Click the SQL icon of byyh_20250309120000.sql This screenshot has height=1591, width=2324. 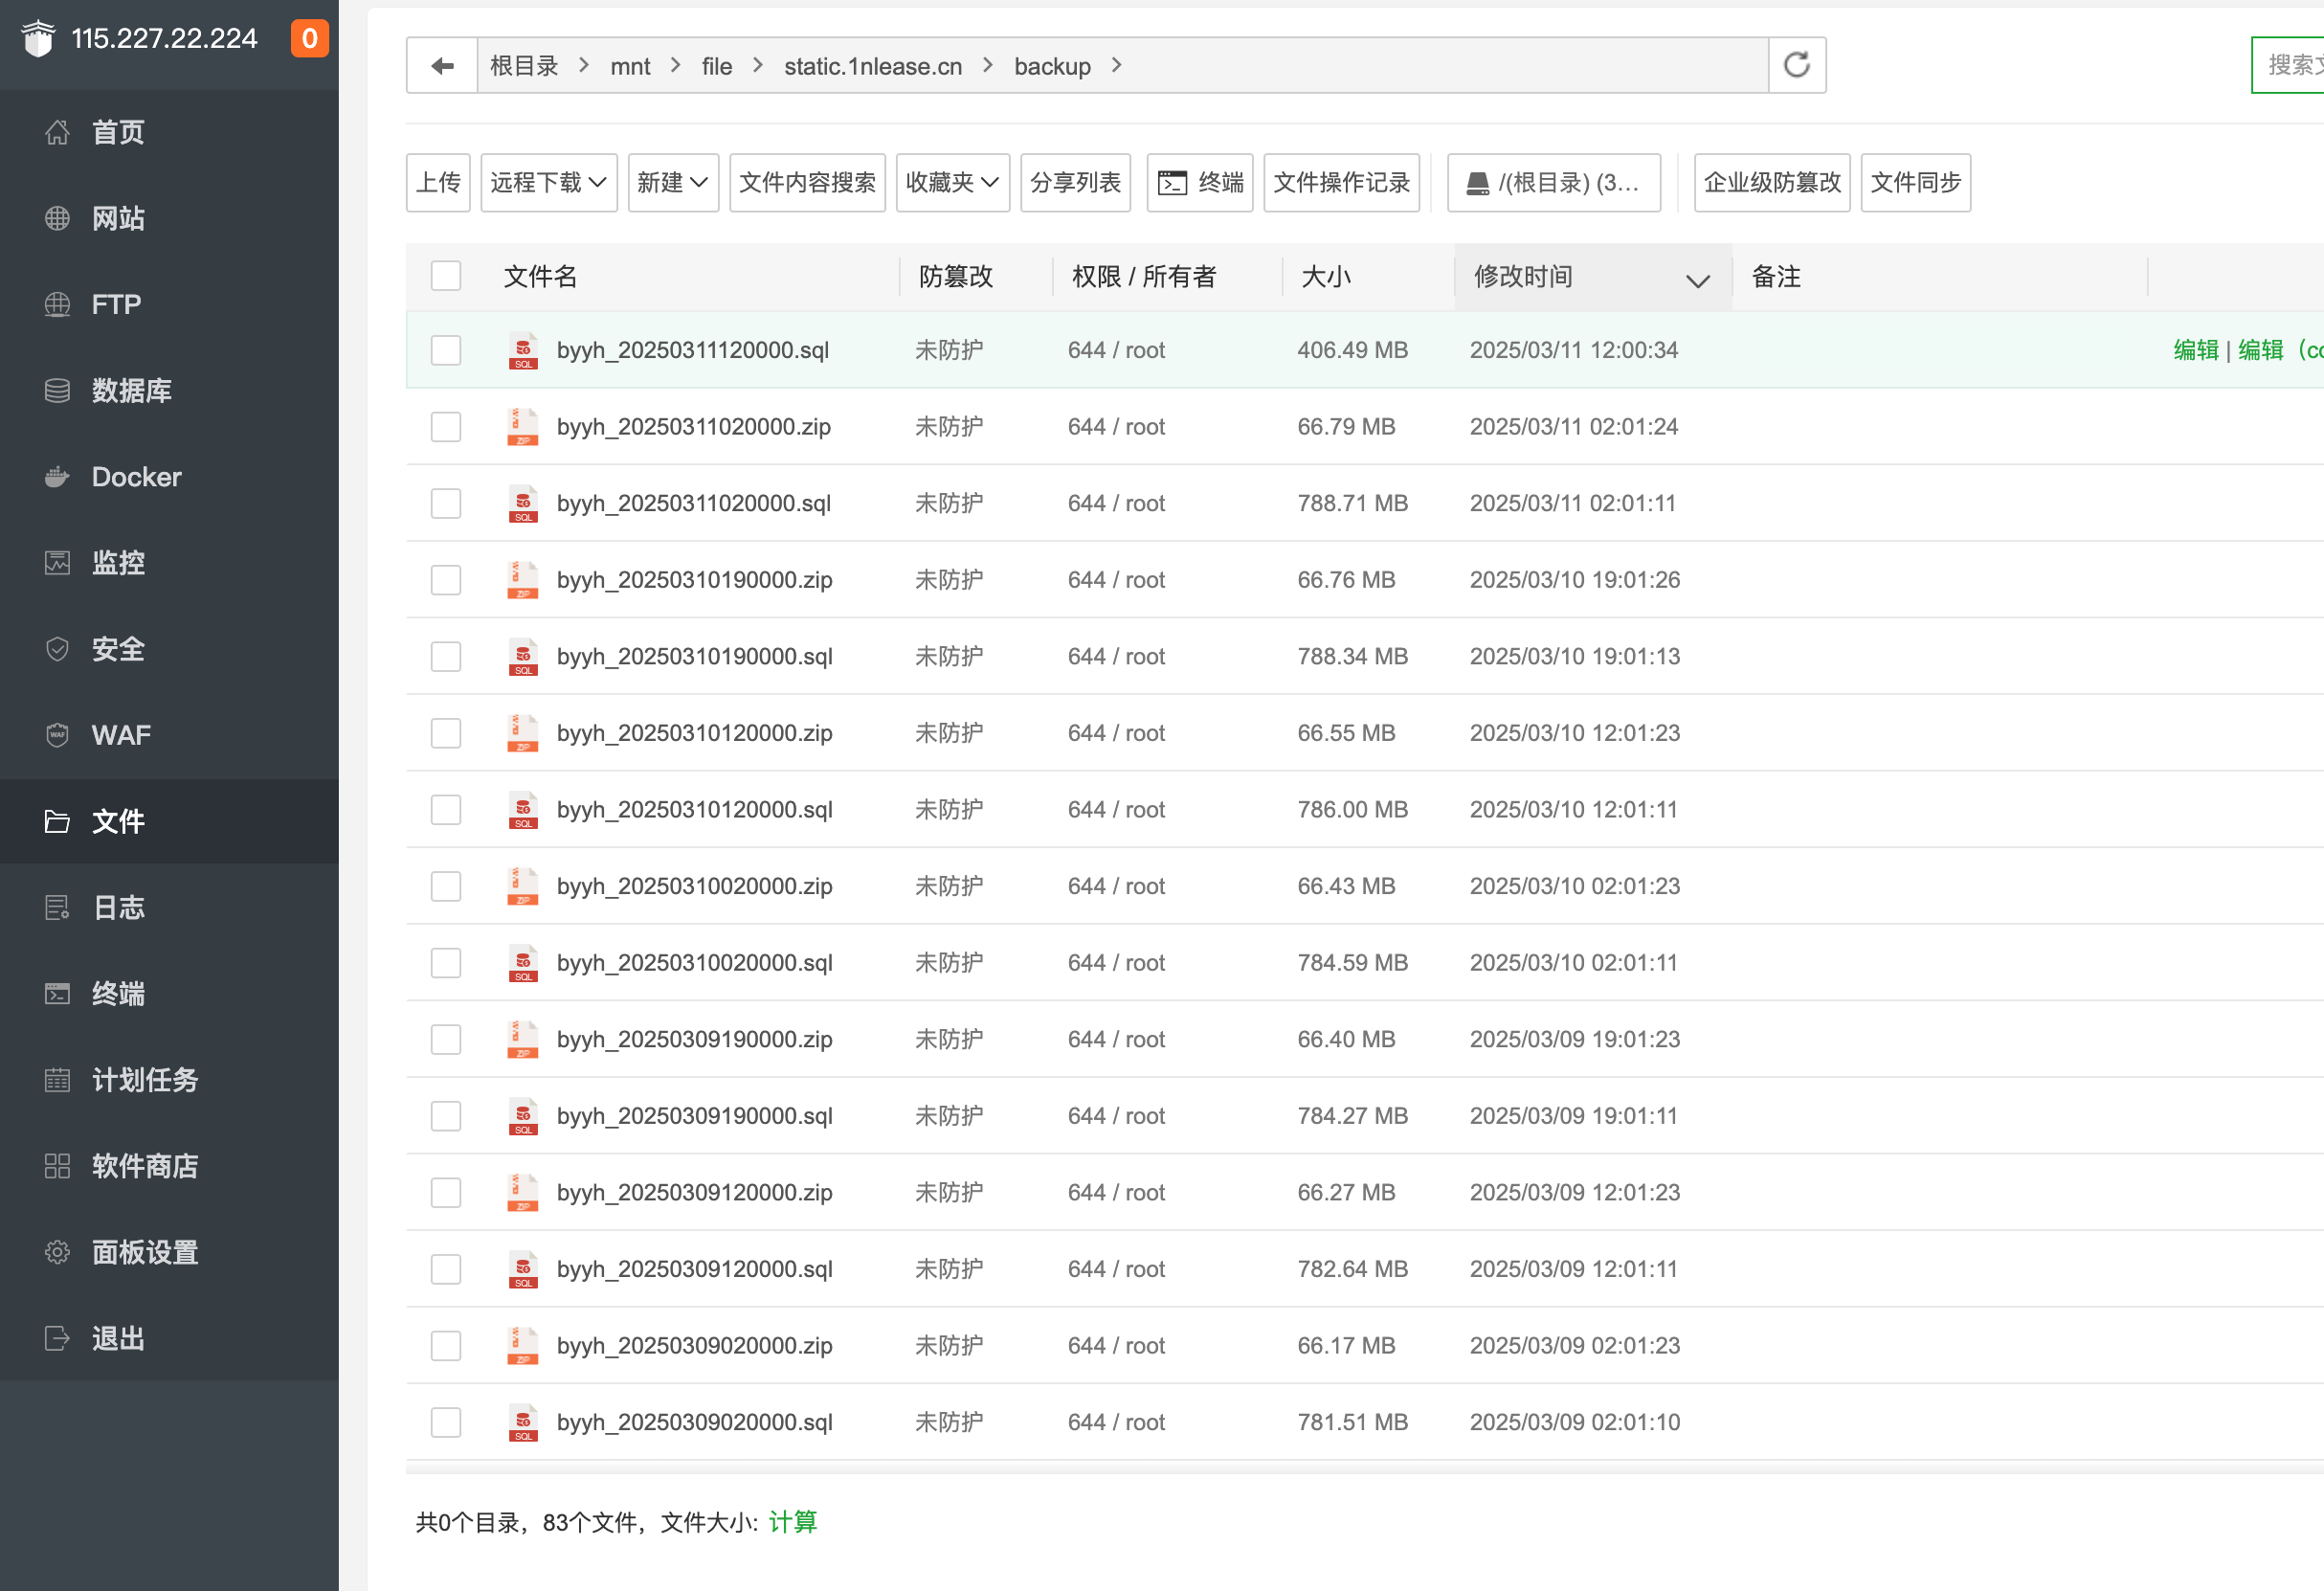click(x=523, y=1268)
